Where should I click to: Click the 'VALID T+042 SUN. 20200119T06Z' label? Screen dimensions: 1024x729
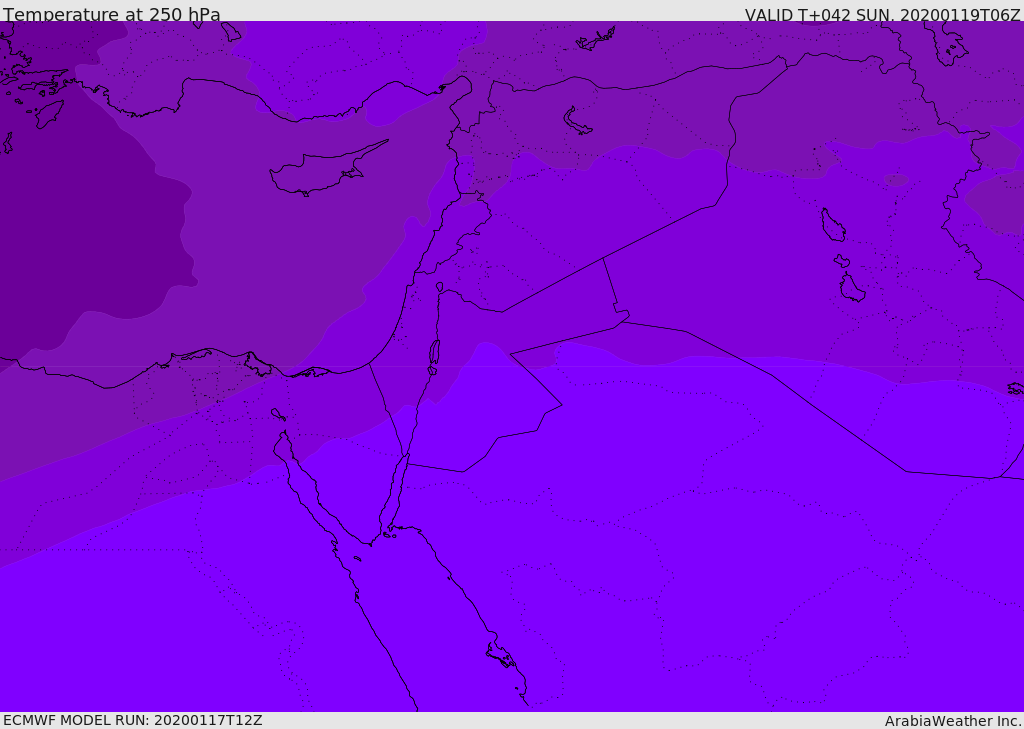pos(882,15)
